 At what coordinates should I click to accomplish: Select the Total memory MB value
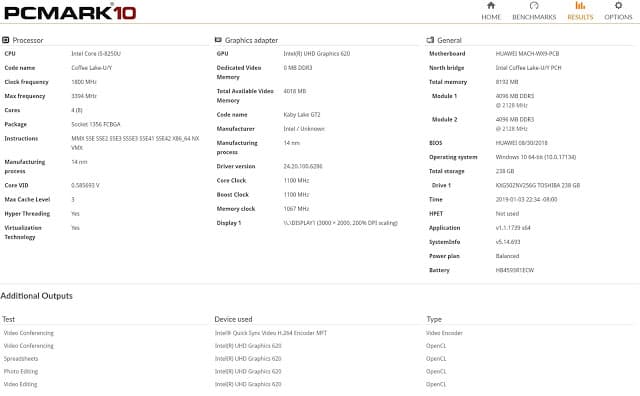click(507, 82)
